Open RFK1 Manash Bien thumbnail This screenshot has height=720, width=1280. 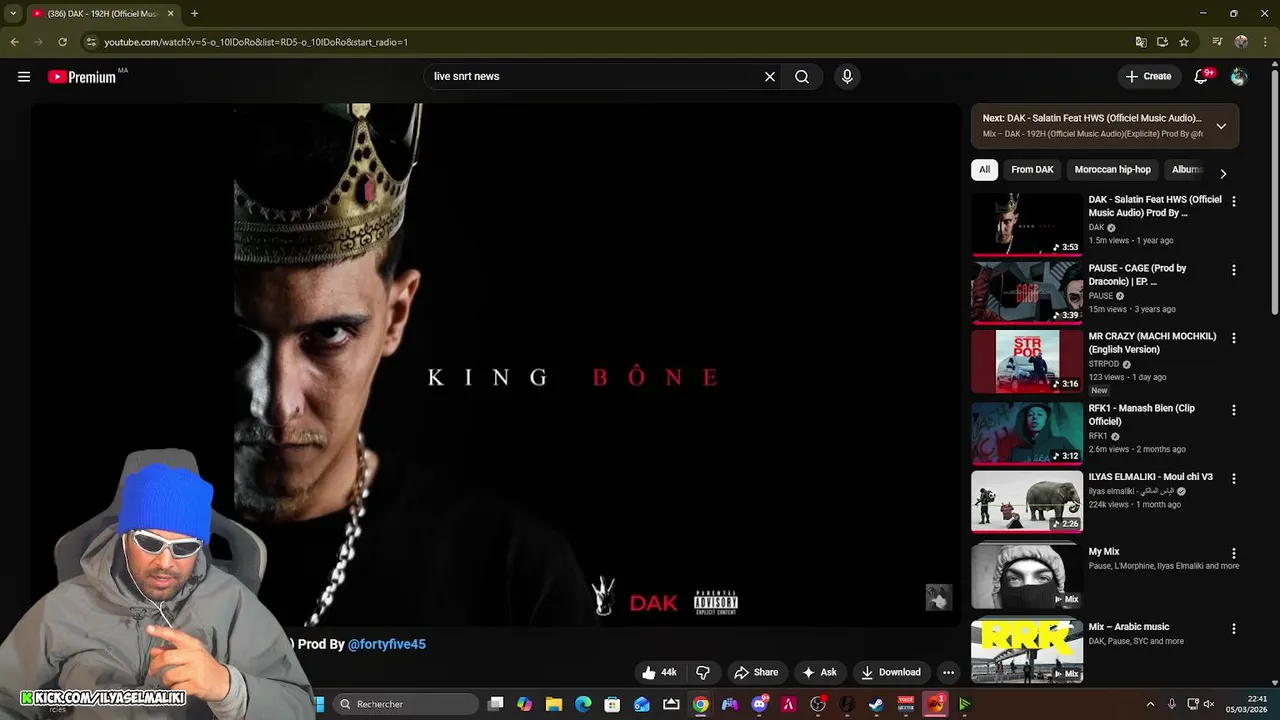(1027, 433)
